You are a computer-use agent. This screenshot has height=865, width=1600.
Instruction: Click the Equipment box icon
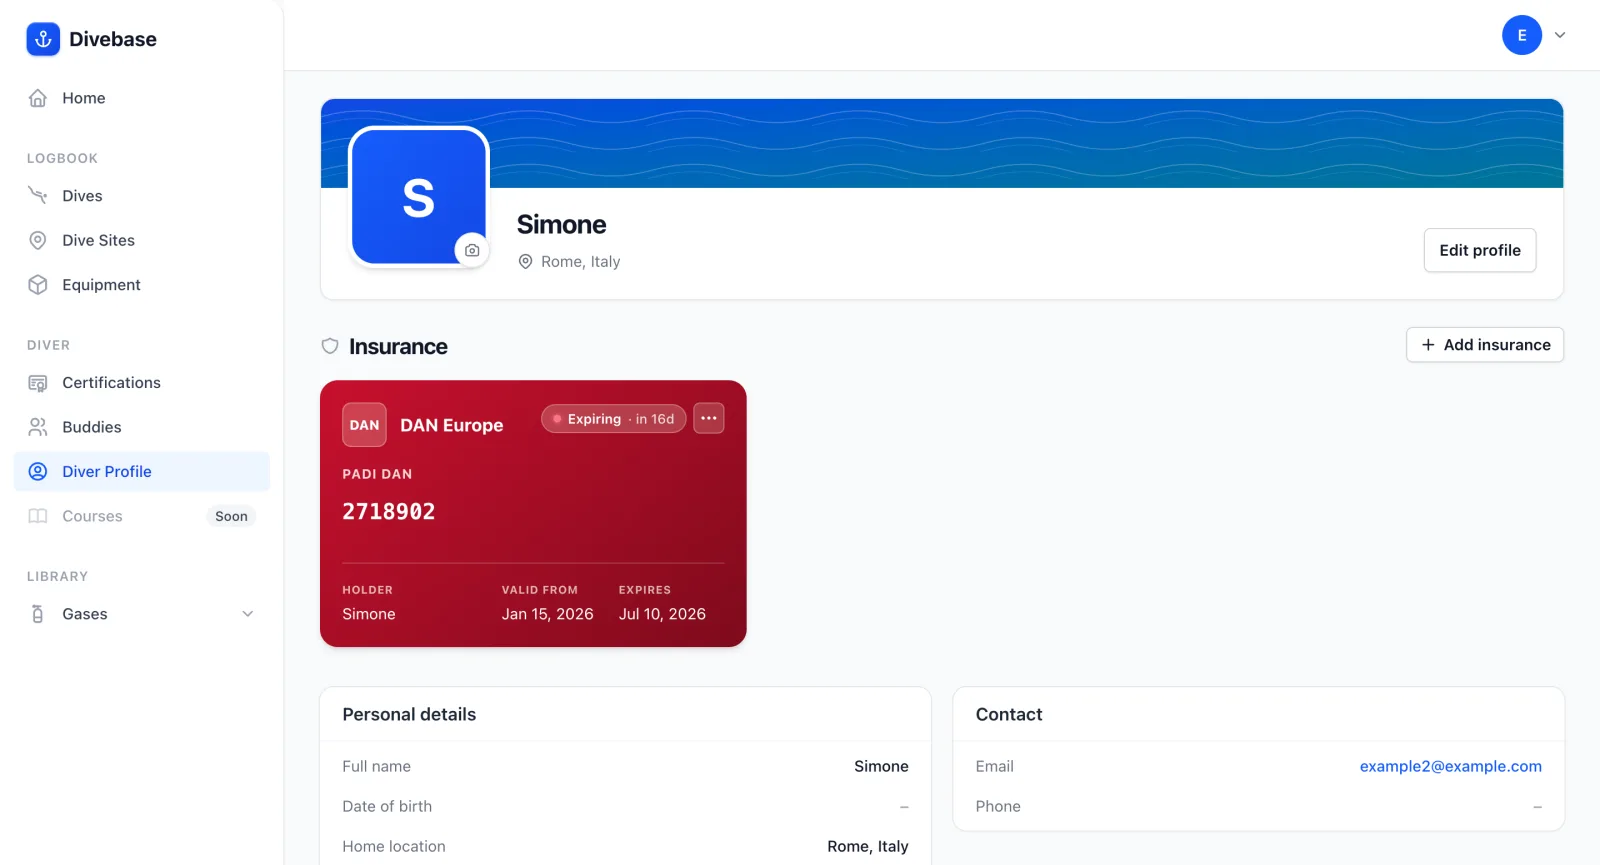point(38,285)
